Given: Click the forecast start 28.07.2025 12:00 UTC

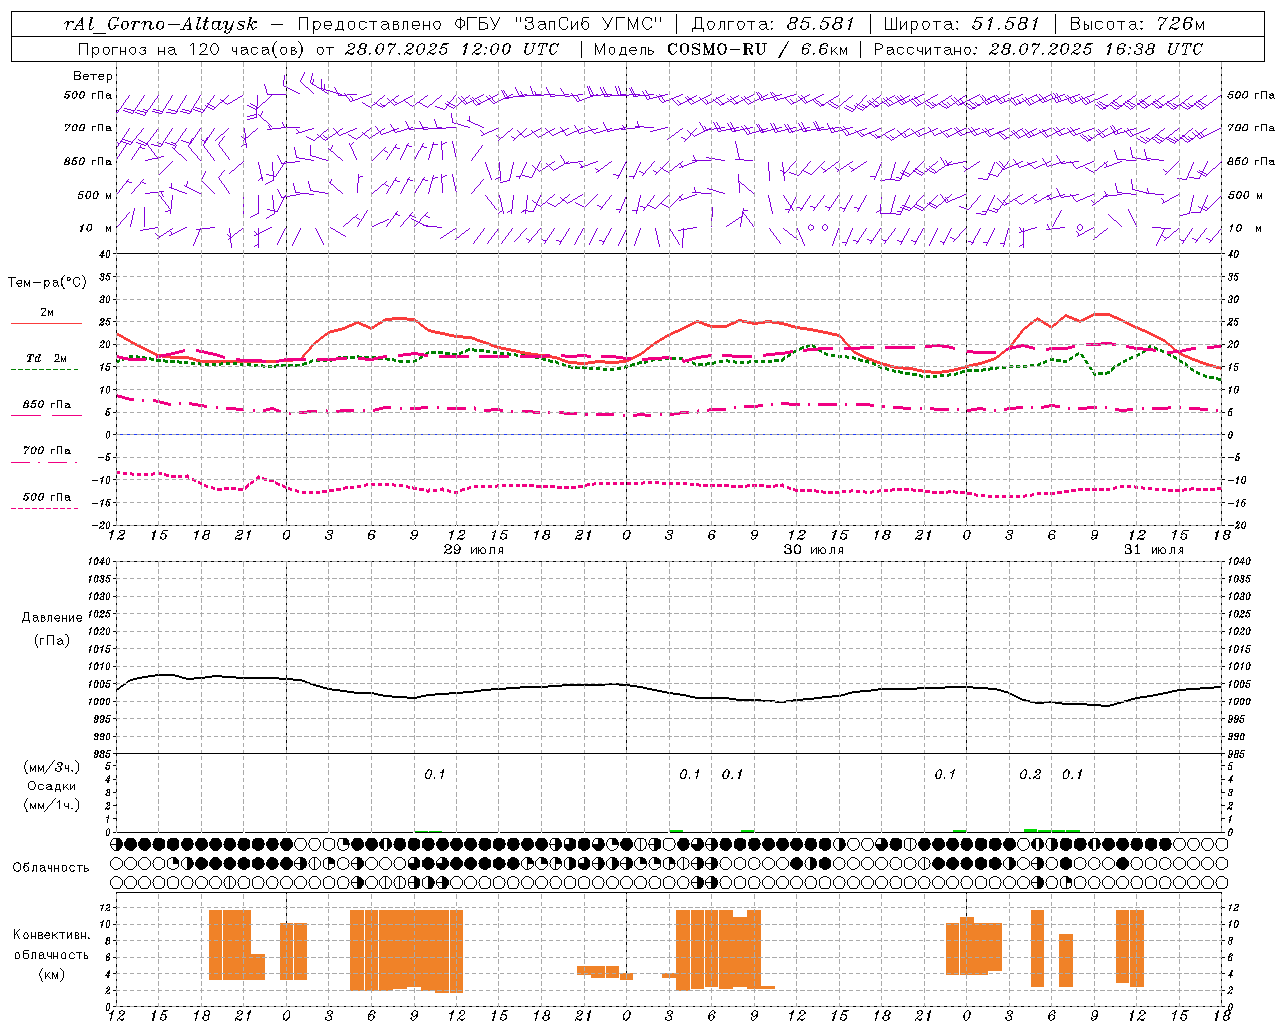Looking at the screenshot, I should click(452, 49).
